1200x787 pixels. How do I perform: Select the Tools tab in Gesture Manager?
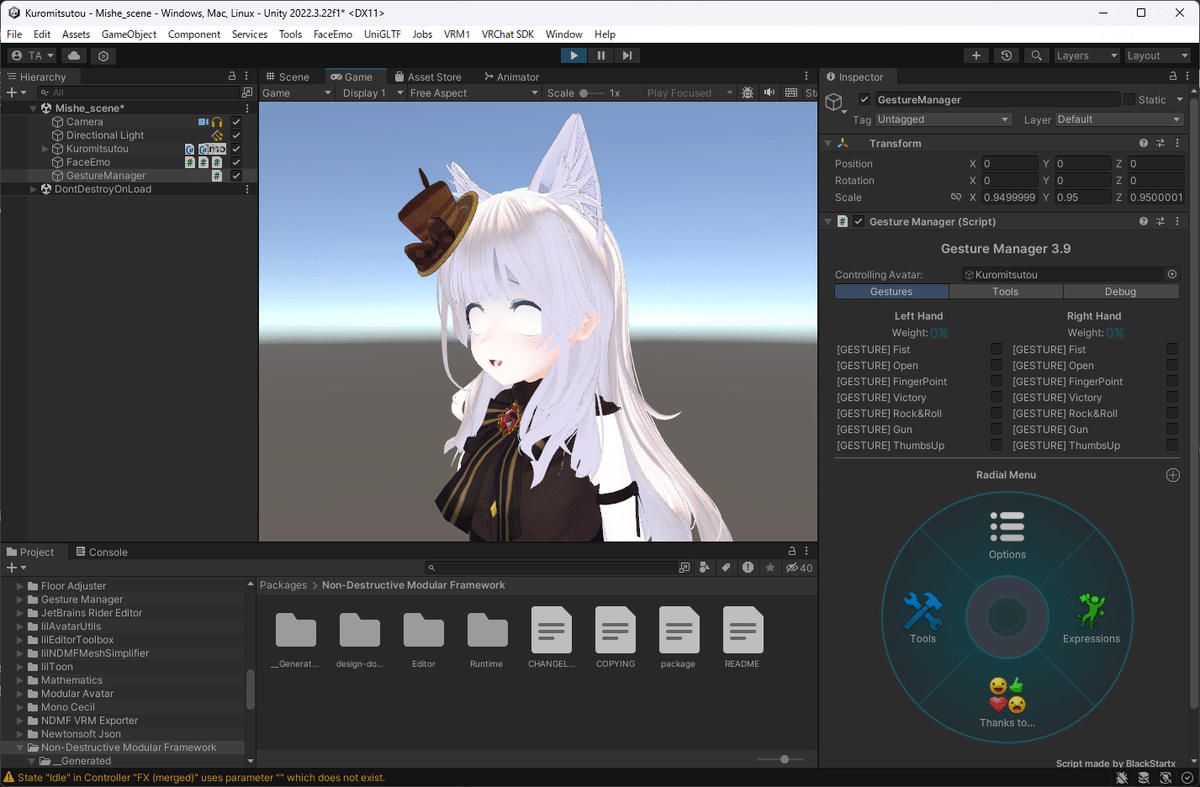pyautogui.click(x=1005, y=291)
